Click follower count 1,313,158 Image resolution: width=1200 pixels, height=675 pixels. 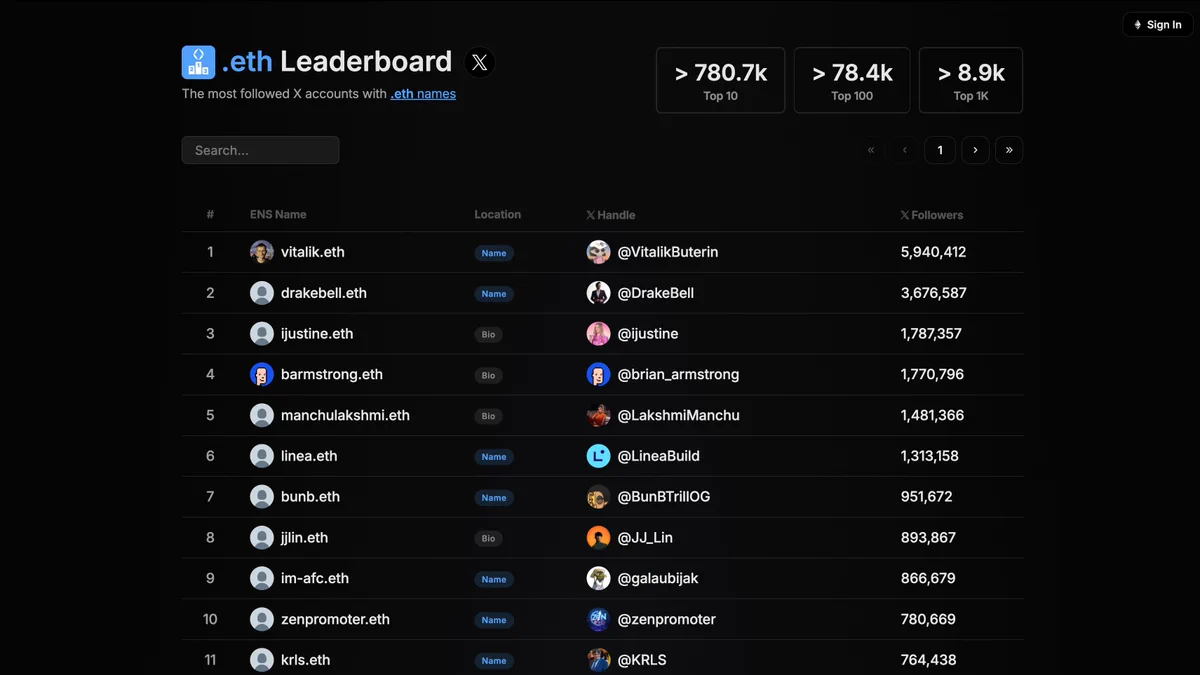929,456
